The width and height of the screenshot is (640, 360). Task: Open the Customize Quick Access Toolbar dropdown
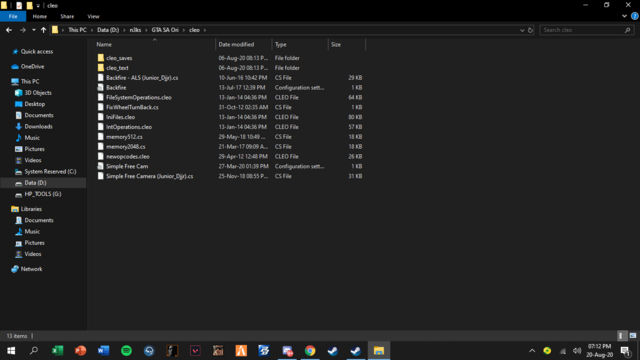click(x=38, y=6)
